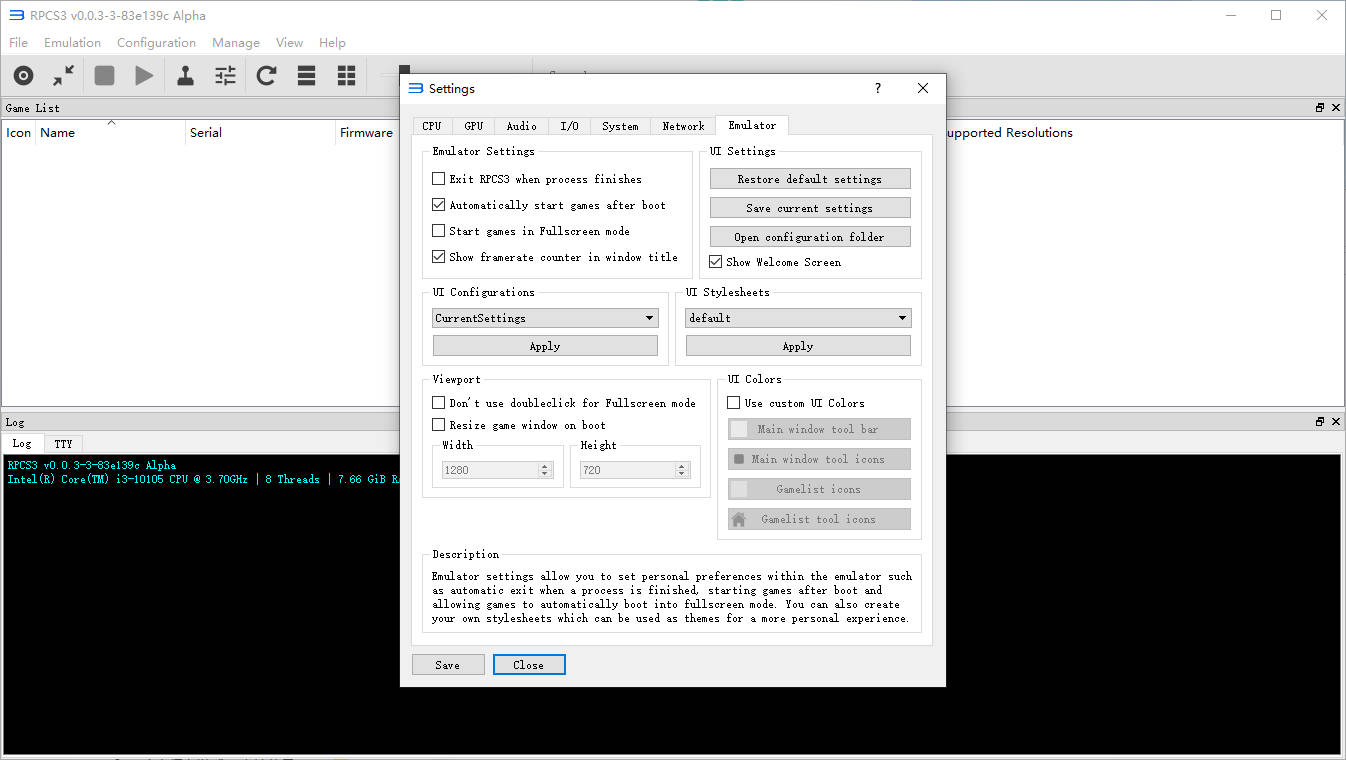This screenshot has width=1346, height=760.
Task: Open the Emulation menu
Action: pos(72,43)
